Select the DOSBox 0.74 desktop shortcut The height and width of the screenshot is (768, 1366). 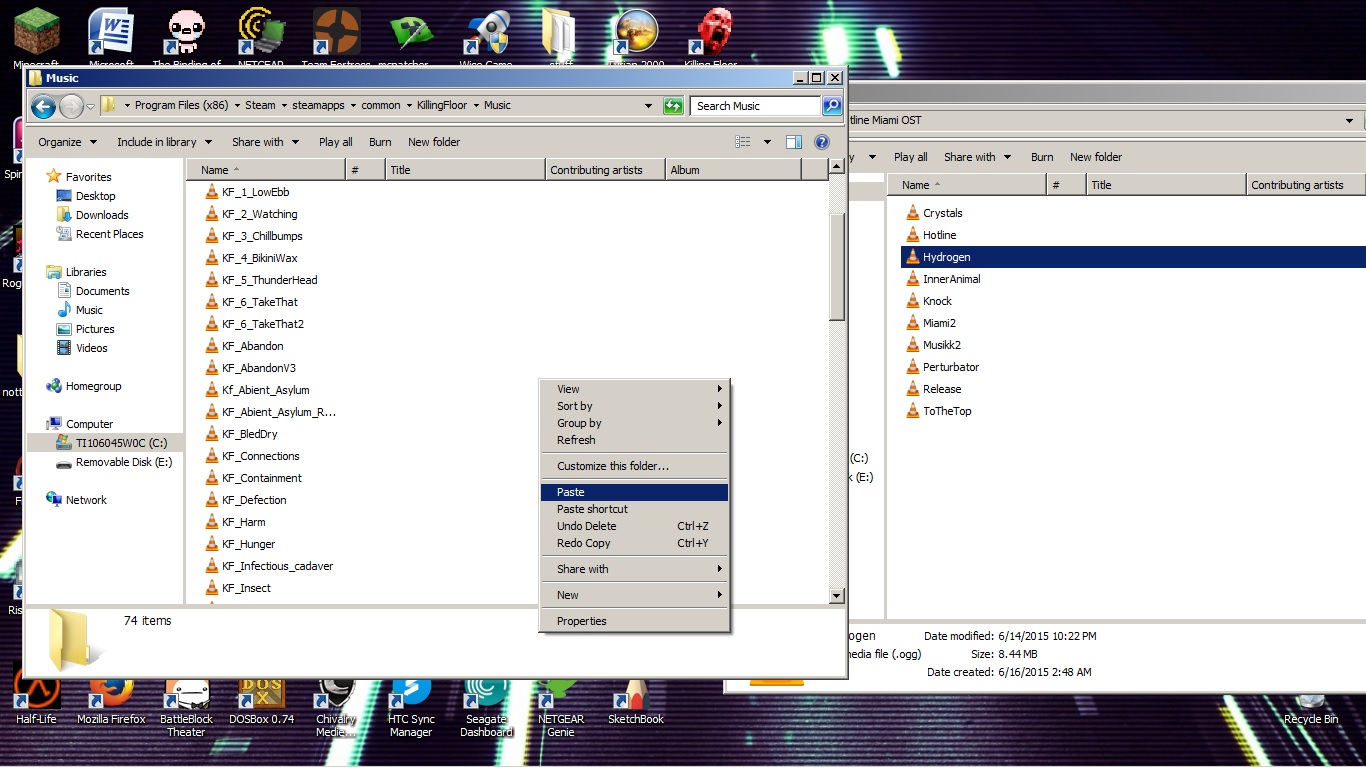click(x=261, y=697)
